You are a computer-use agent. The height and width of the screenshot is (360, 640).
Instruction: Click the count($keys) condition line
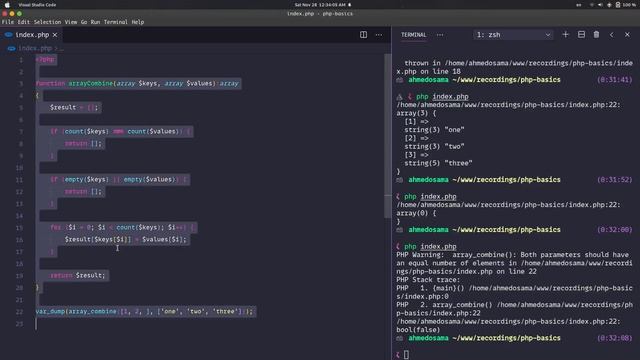pyautogui.click(x=121, y=131)
